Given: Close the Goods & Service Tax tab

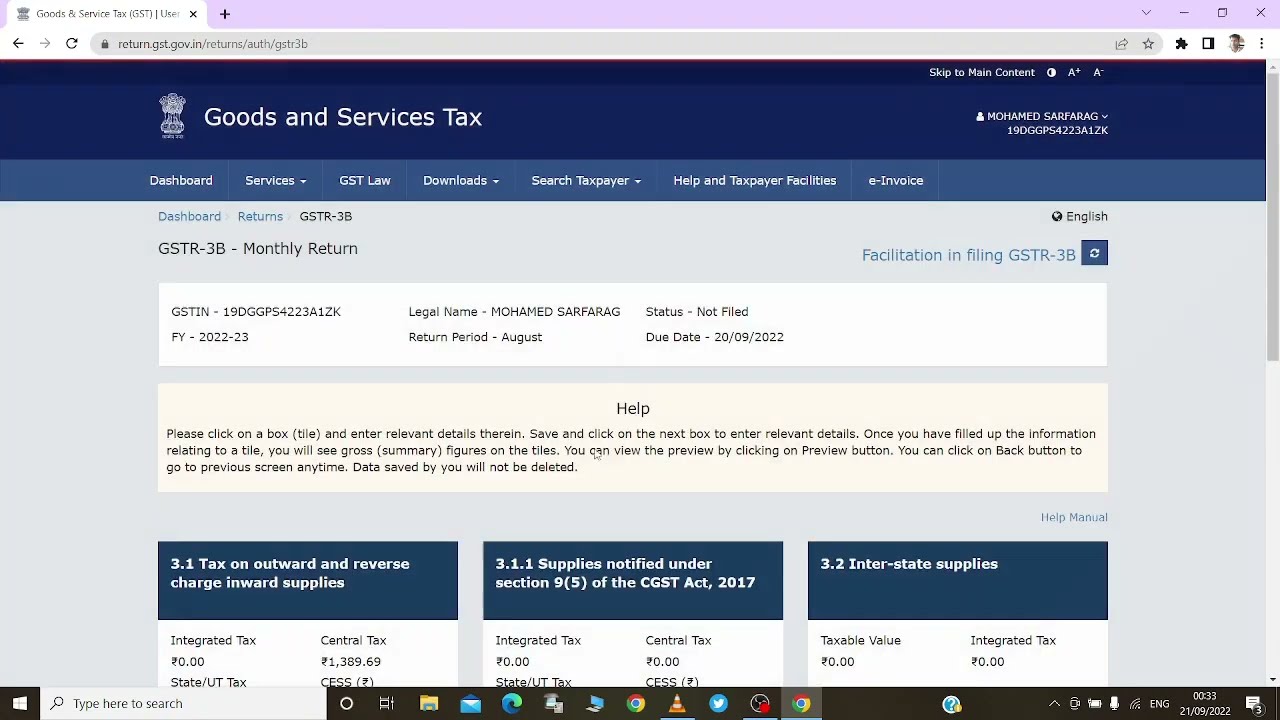Looking at the screenshot, I should [x=193, y=14].
